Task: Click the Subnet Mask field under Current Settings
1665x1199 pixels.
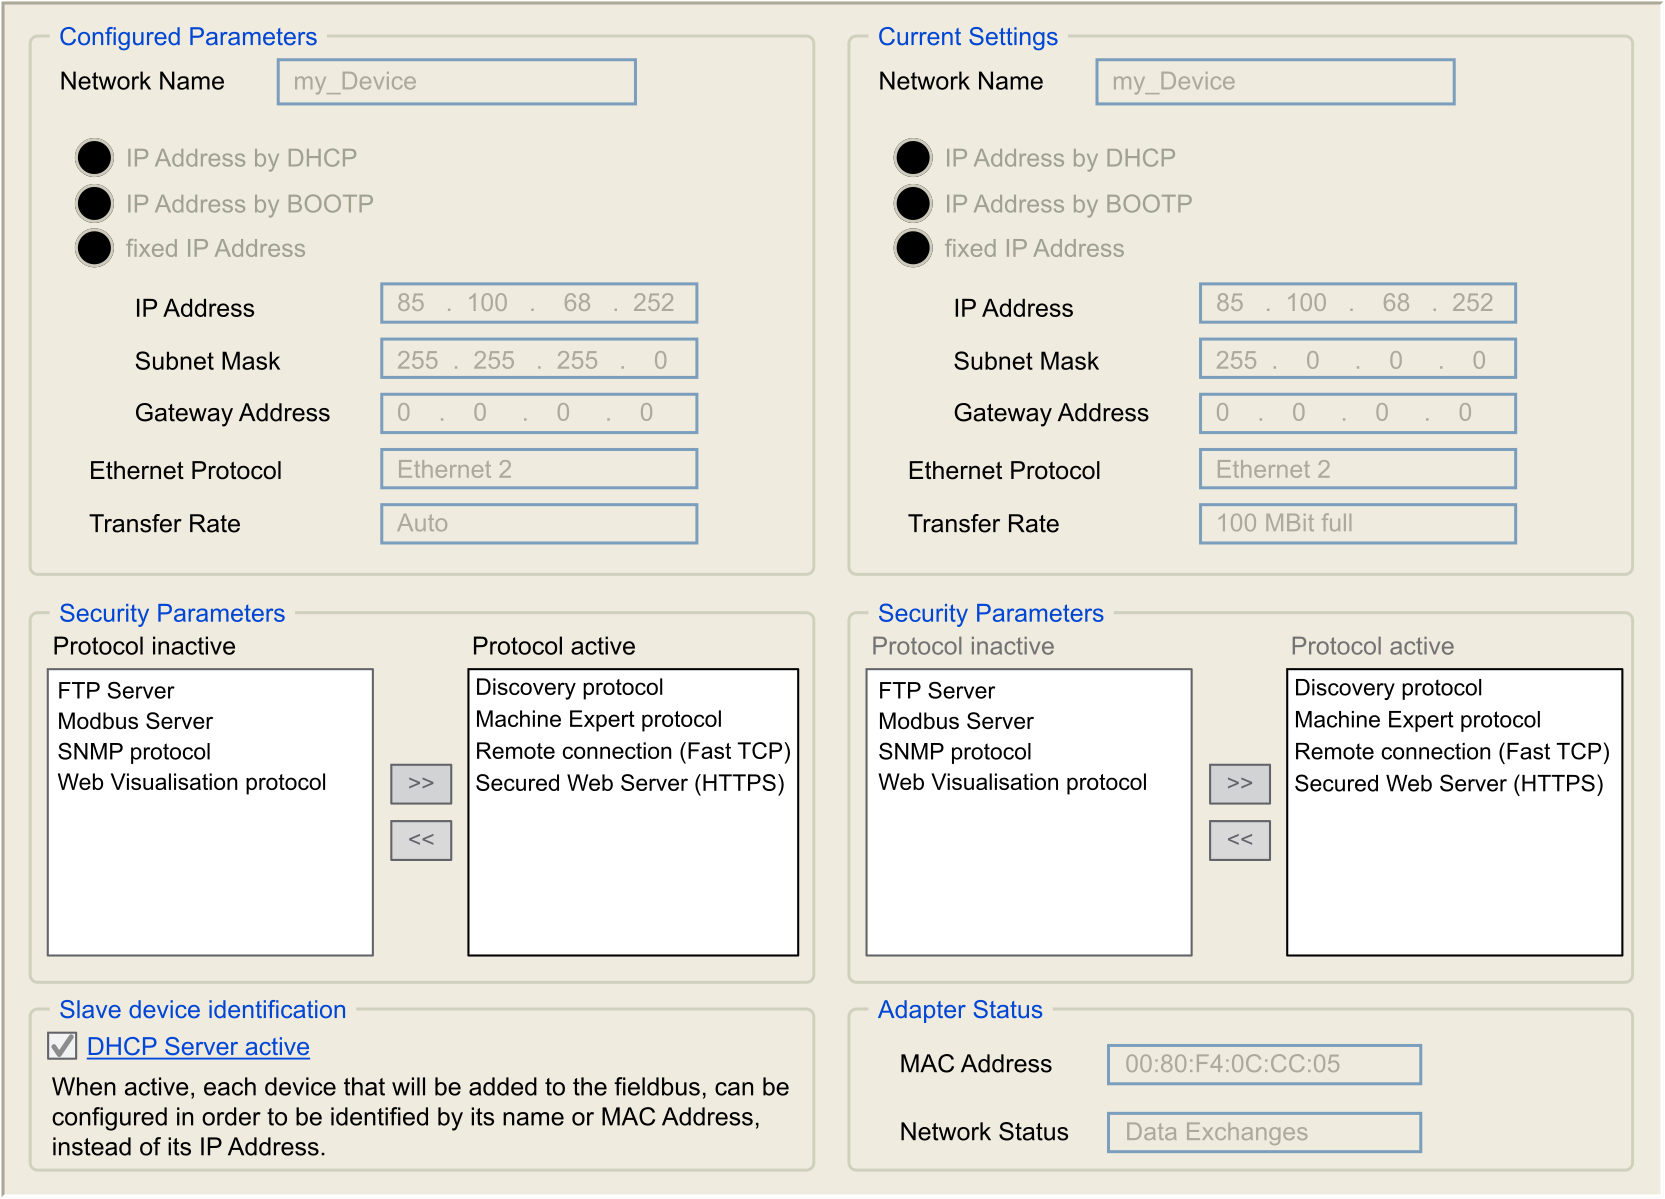Action: (1357, 359)
